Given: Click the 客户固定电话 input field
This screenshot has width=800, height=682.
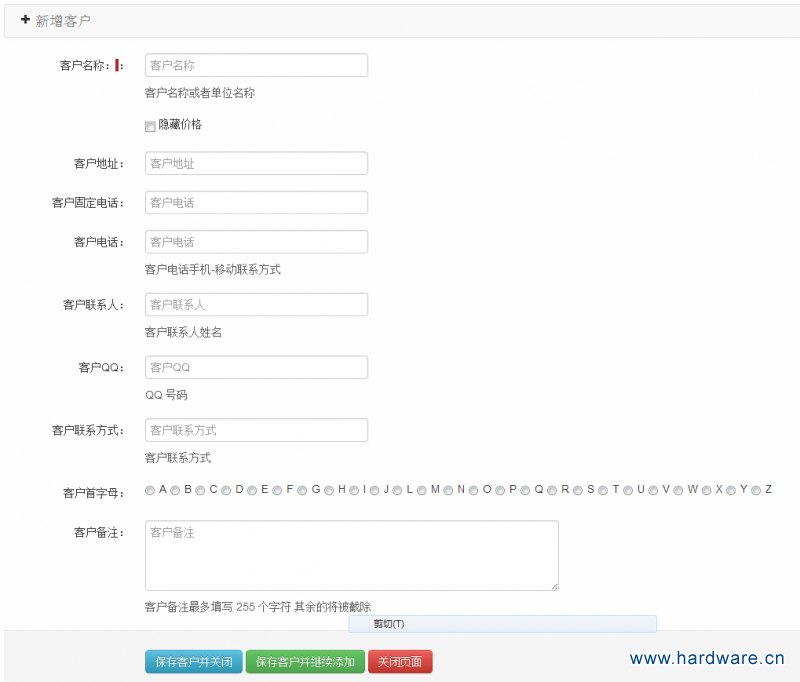Looking at the screenshot, I should click(x=256, y=202).
